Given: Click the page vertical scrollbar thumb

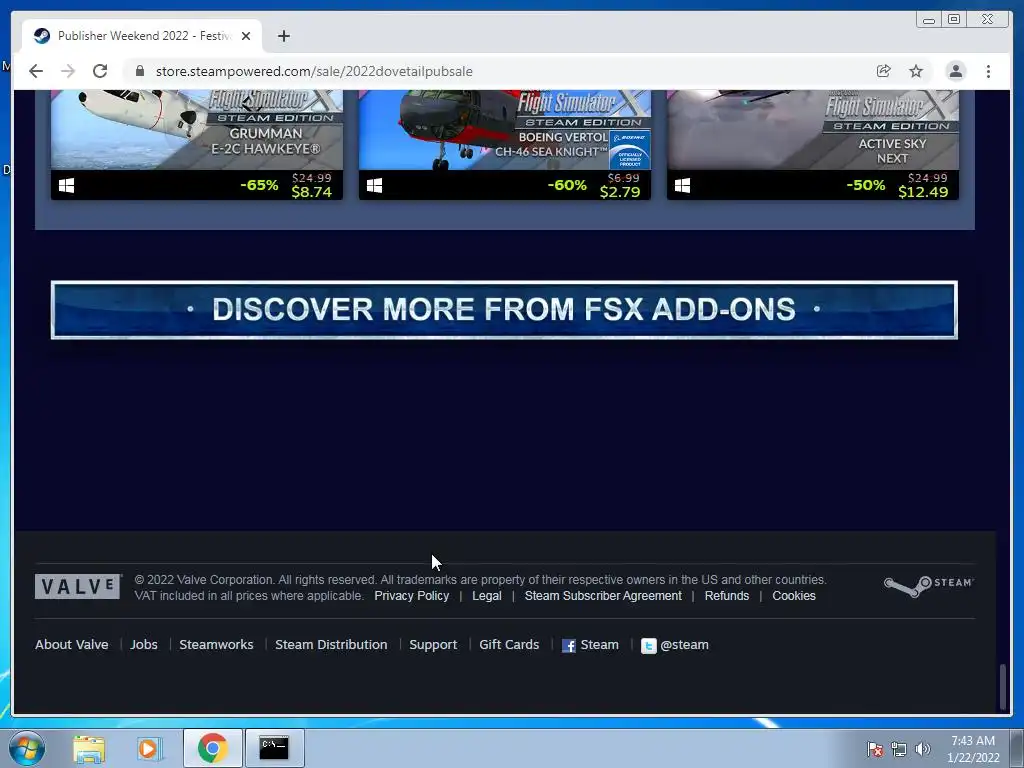Looking at the screenshot, I should [1003, 687].
